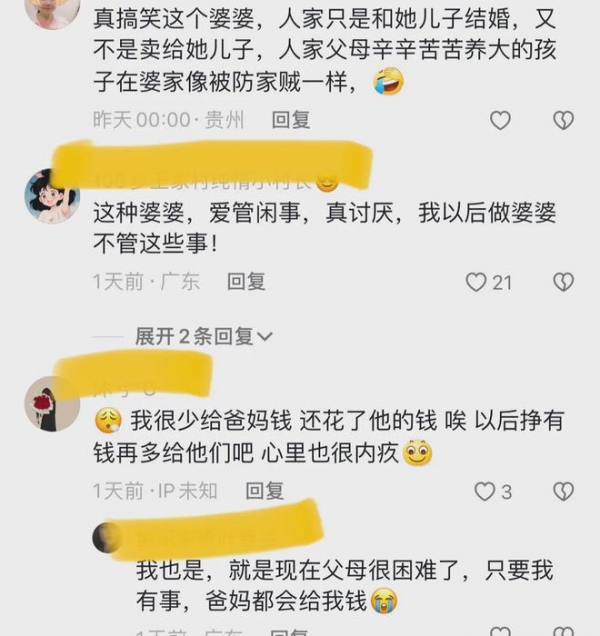Viewport: 600px width, 636px height.
Task: Like the comment with 3 likes
Action: [x=485, y=492]
